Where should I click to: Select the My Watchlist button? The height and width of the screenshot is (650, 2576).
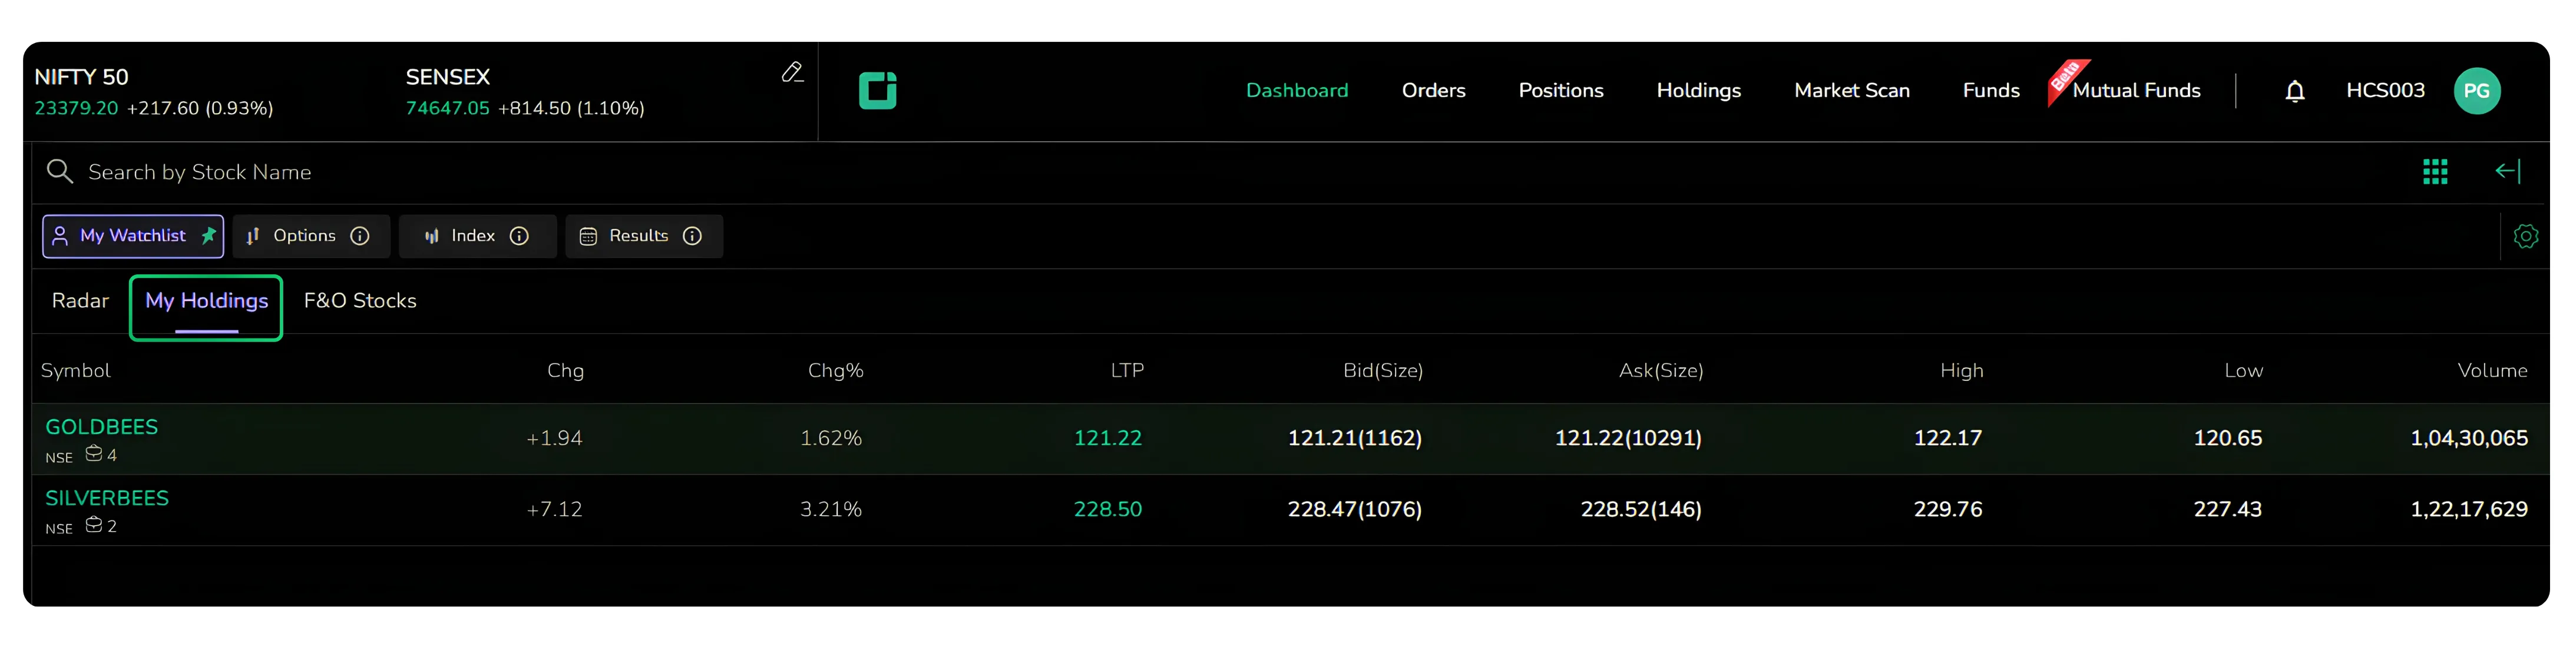[x=133, y=236]
